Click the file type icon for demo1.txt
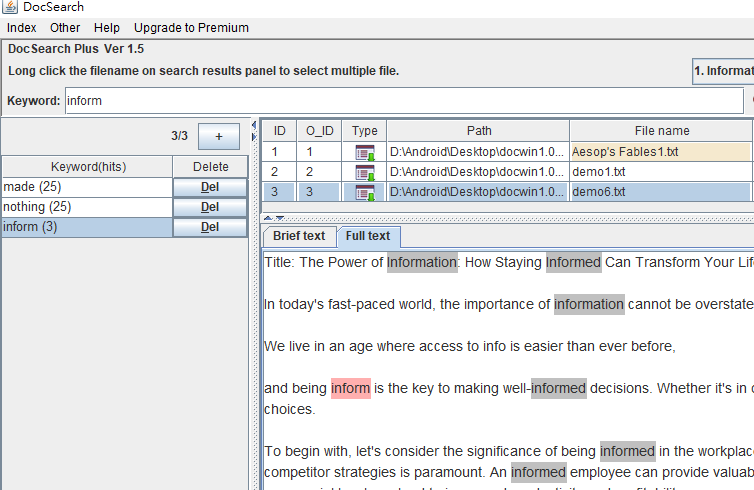The height and width of the screenshot is (490, 754). pyautogui.click(x=365, y=172)
